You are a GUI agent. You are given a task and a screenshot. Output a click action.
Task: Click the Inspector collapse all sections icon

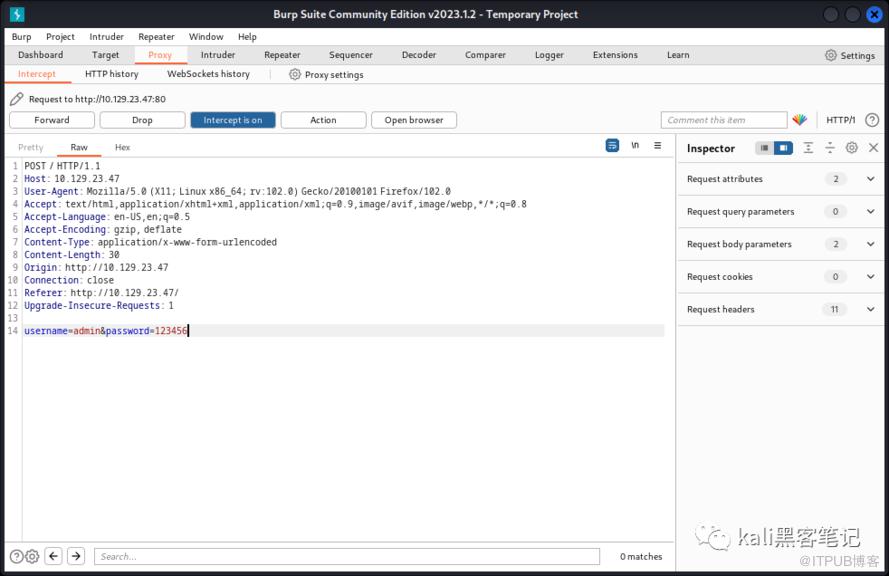point(830,148)
